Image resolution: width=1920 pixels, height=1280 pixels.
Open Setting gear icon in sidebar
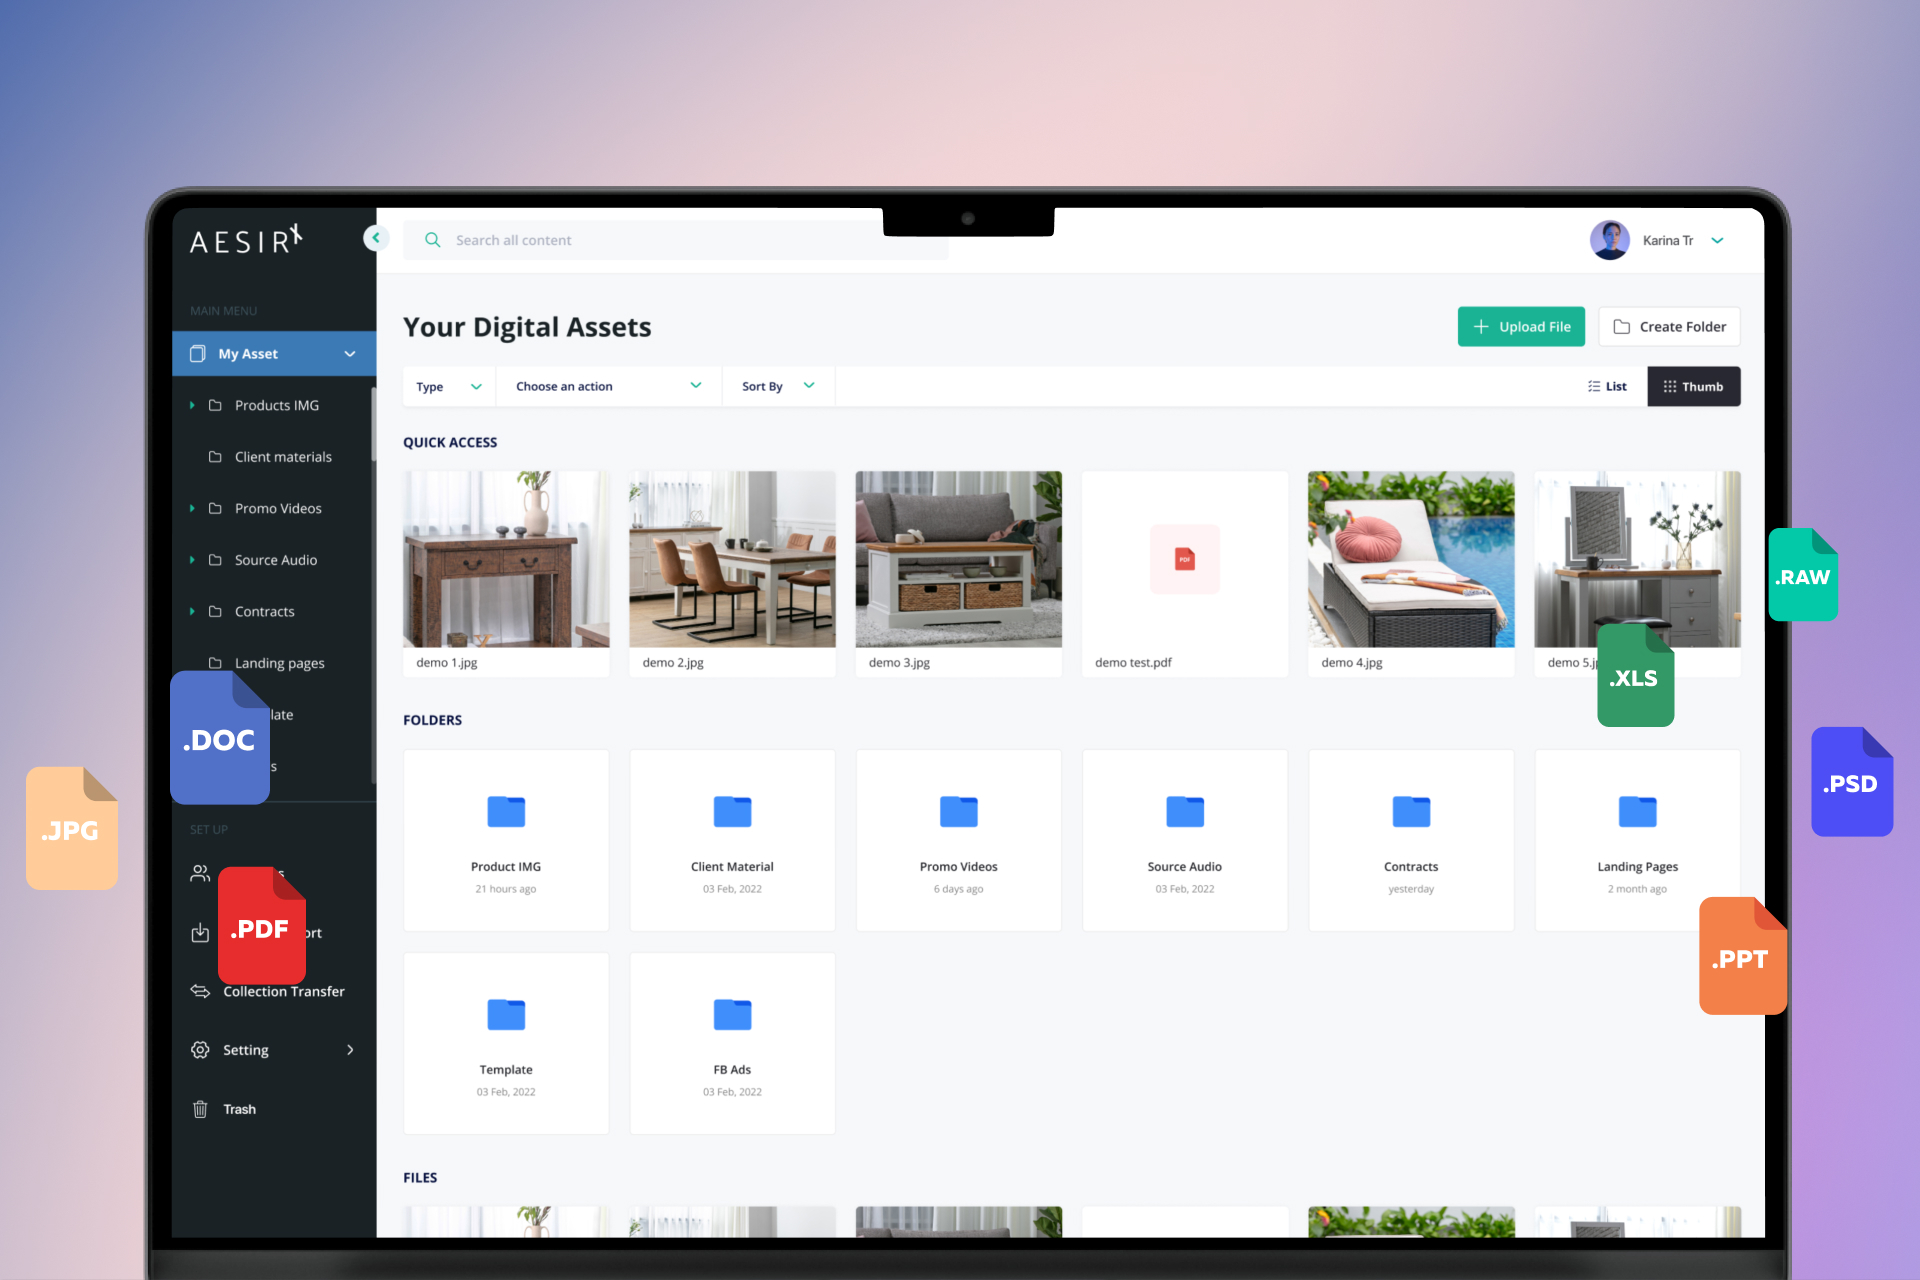tap(200, 1050)
